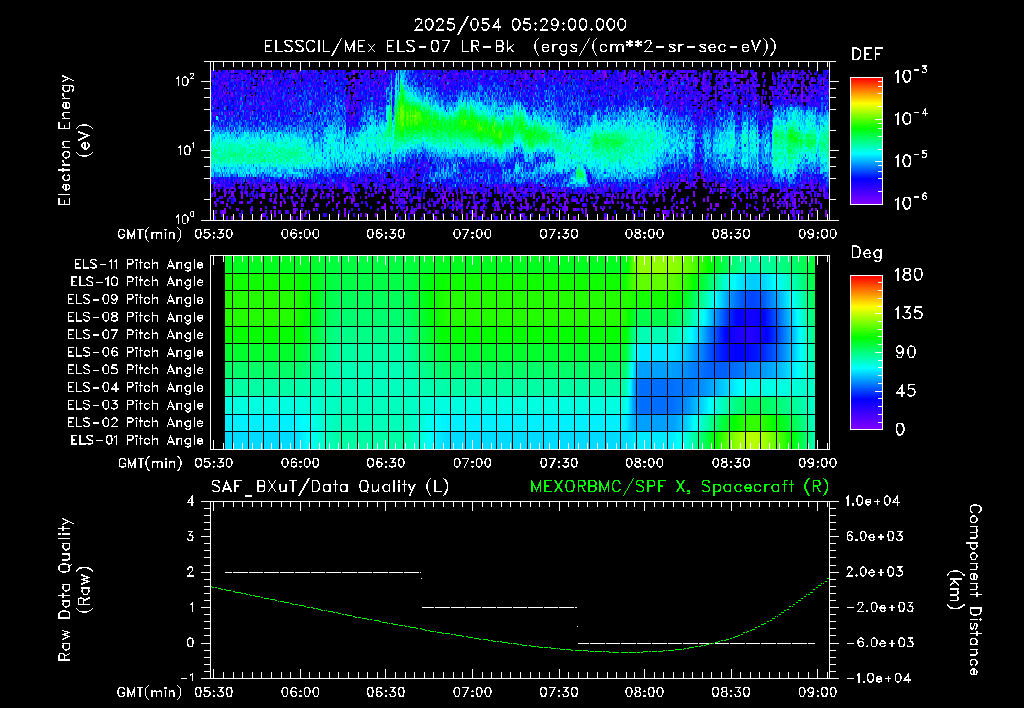This screenshot has height=708, width=1024.
Task: Click the ELS-06 Pitch Angle row label
Action: (x=136, y=353)
